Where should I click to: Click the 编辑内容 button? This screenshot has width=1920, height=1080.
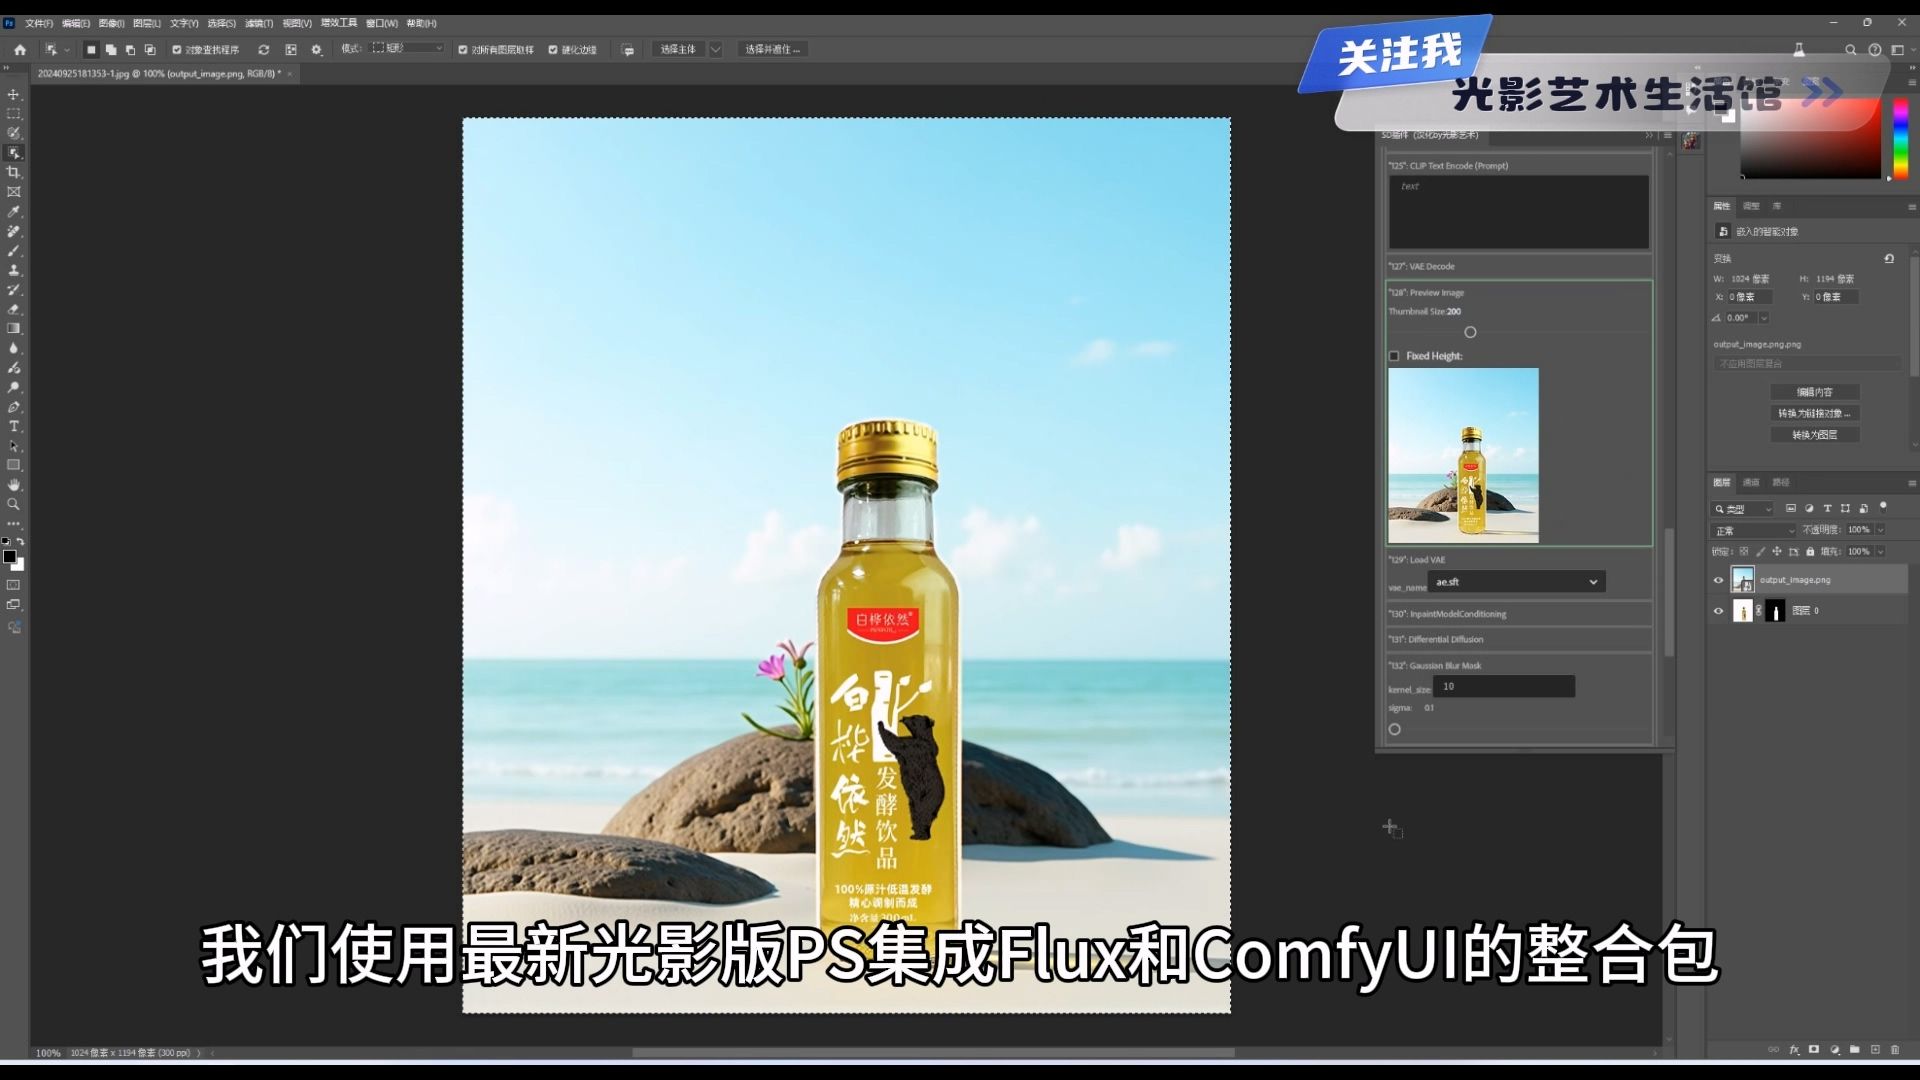1815,392
